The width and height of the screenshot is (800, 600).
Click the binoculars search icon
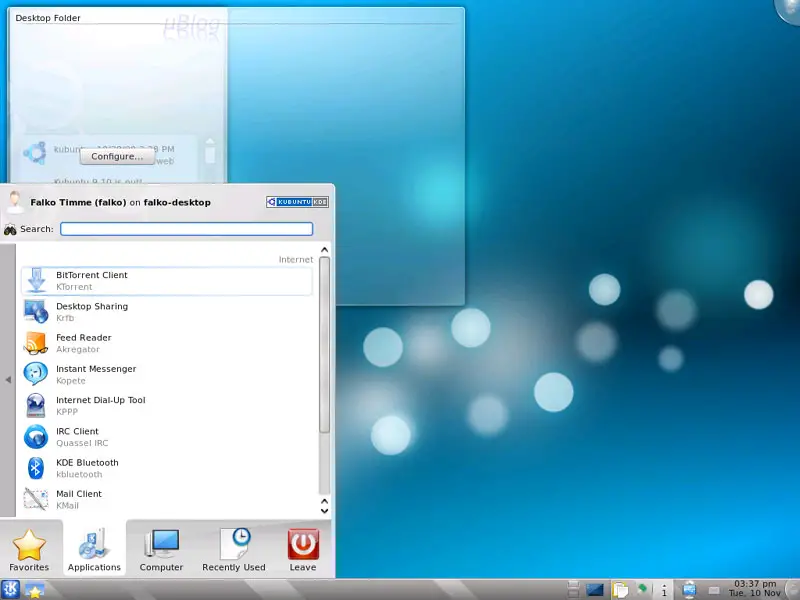10,230
